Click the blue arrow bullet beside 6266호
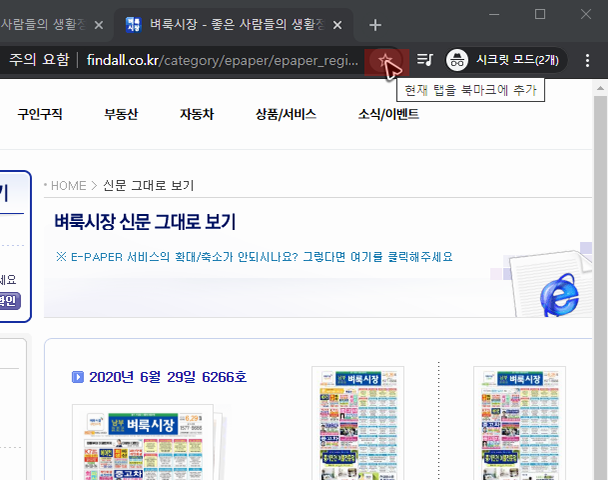 78,377
